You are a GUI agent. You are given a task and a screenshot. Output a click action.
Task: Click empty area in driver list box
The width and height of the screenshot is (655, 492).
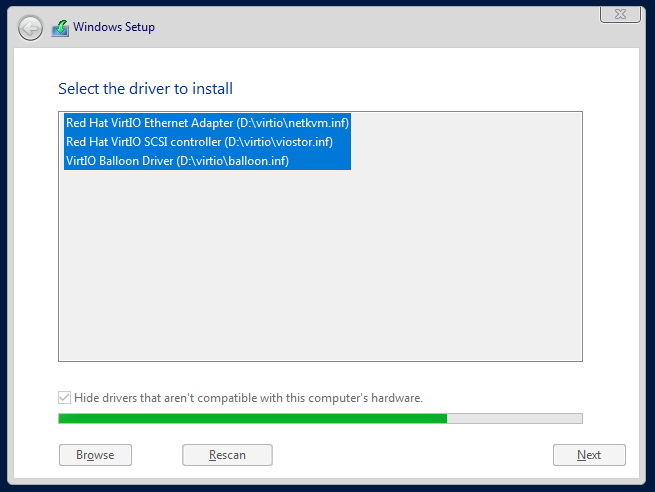[x=320, y=267]
